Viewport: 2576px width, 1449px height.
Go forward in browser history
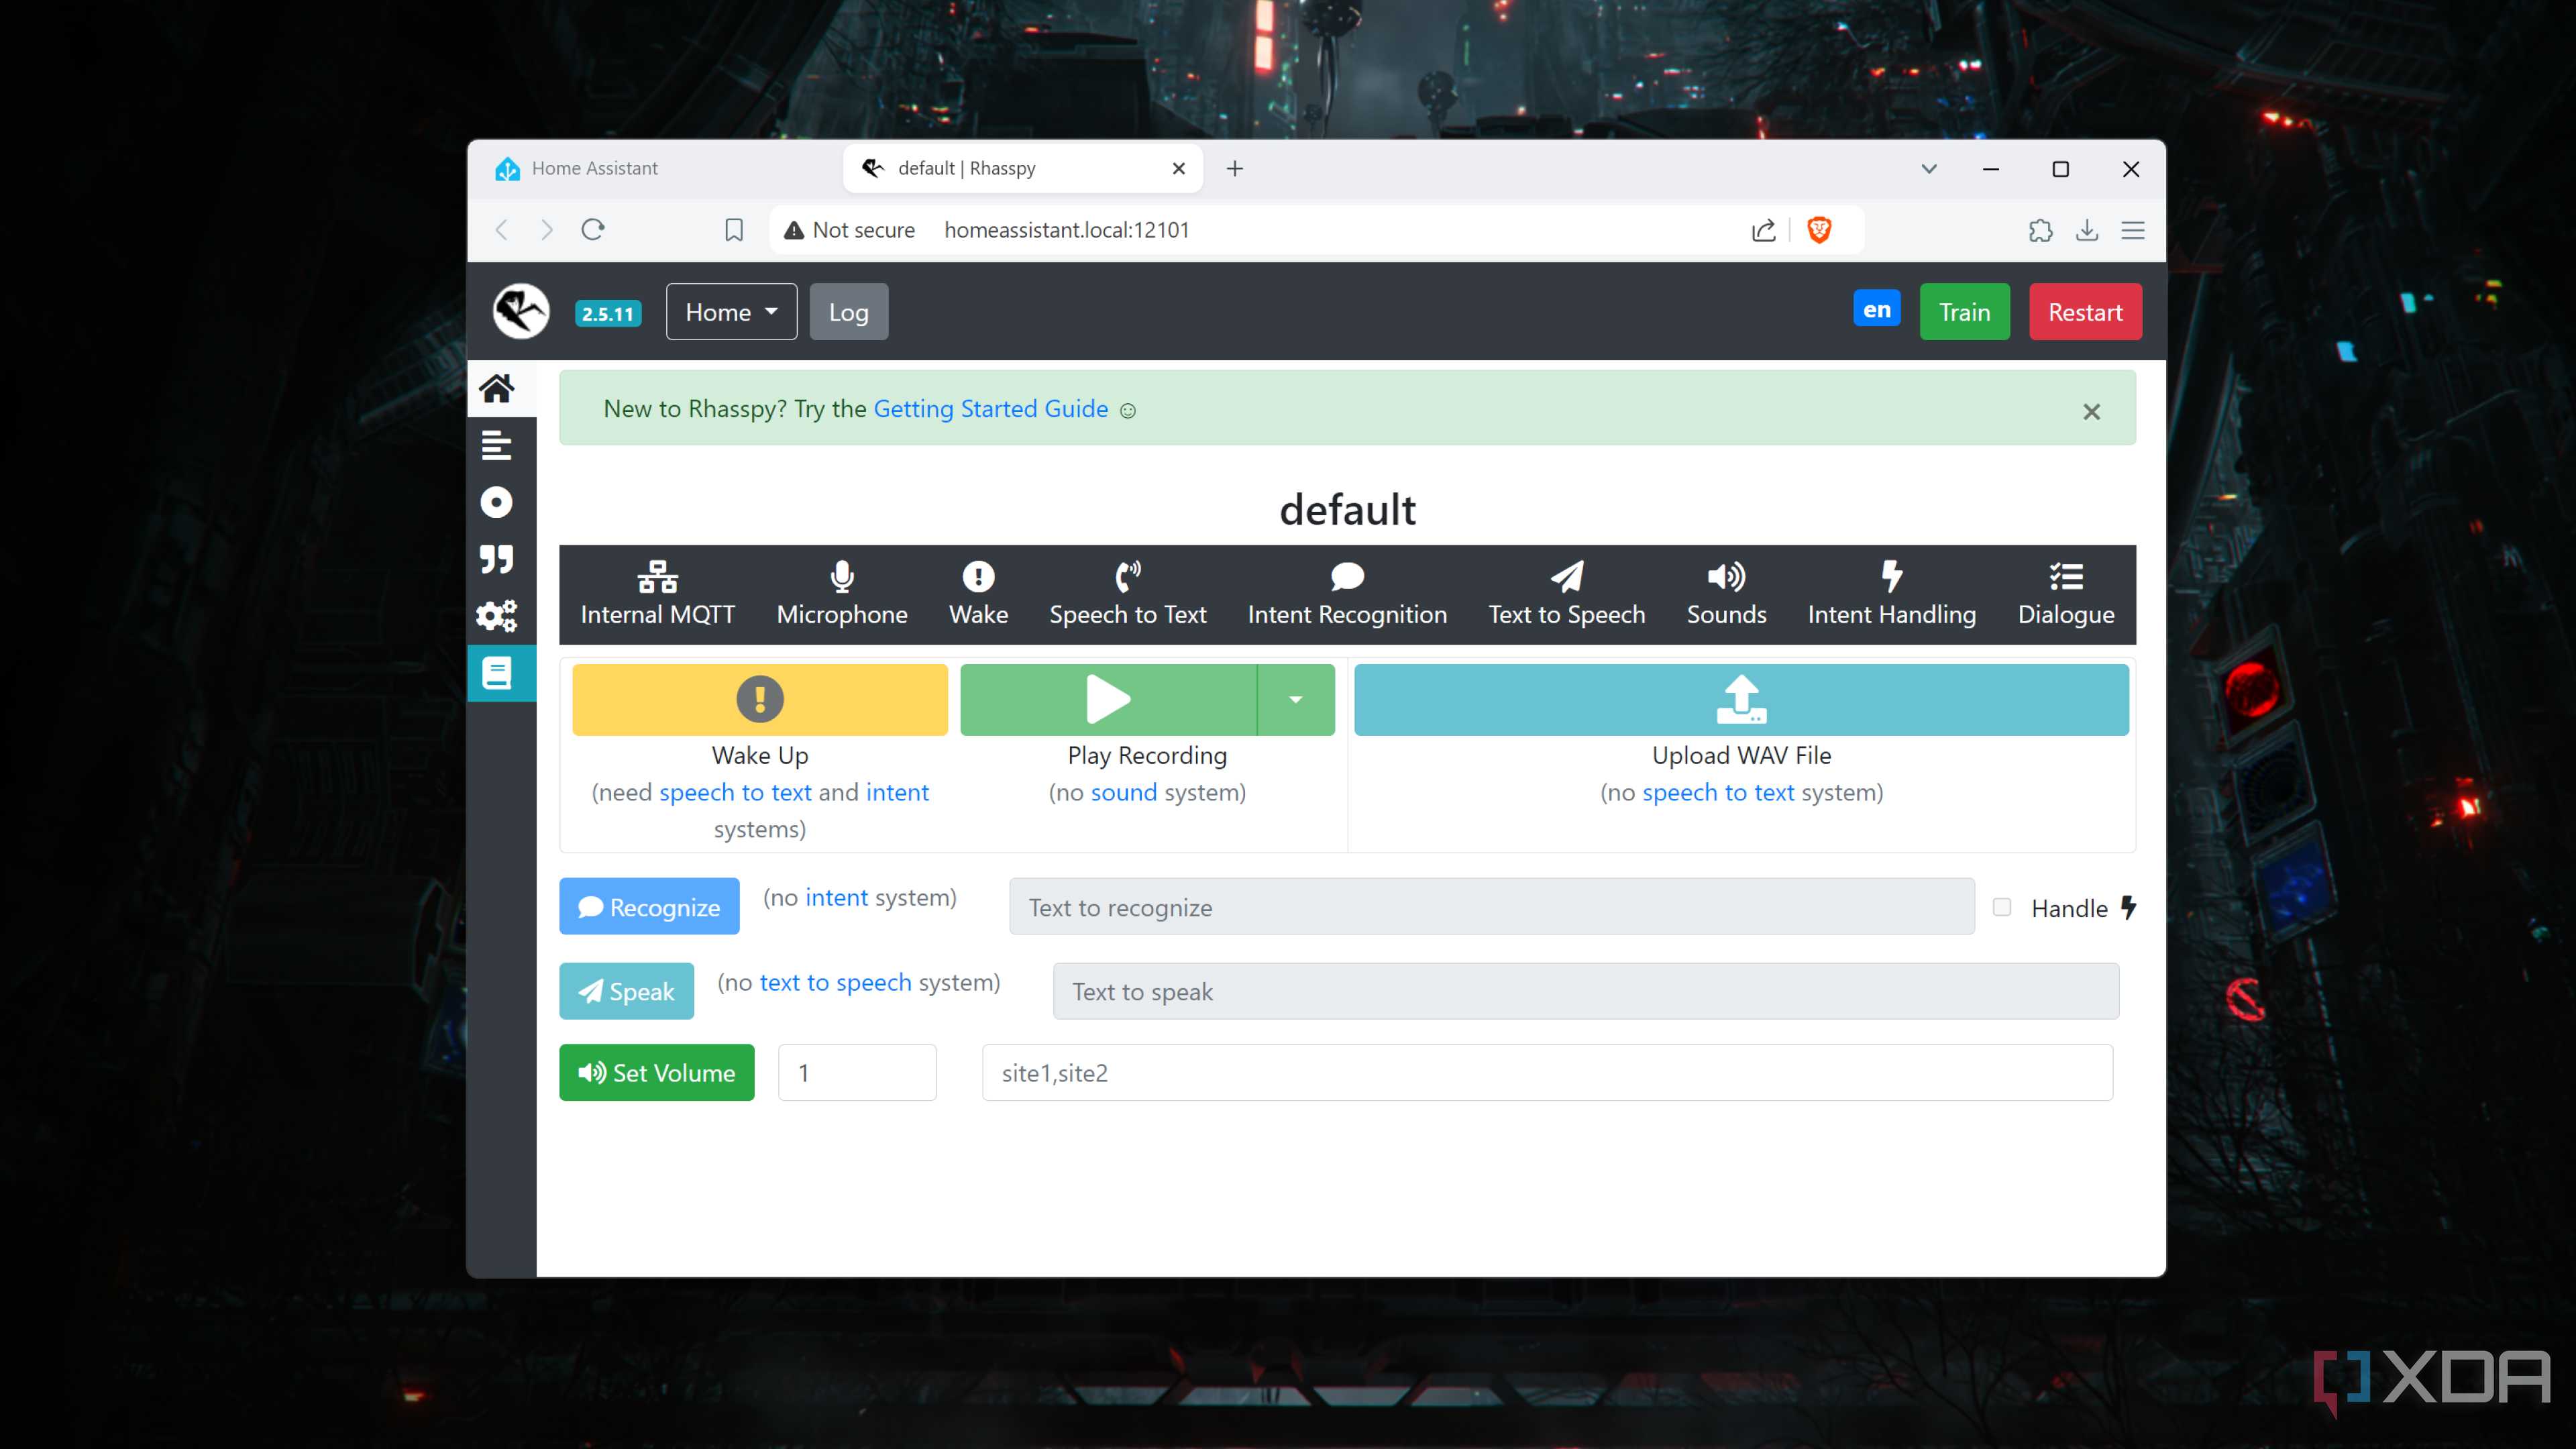coord(547,230)
